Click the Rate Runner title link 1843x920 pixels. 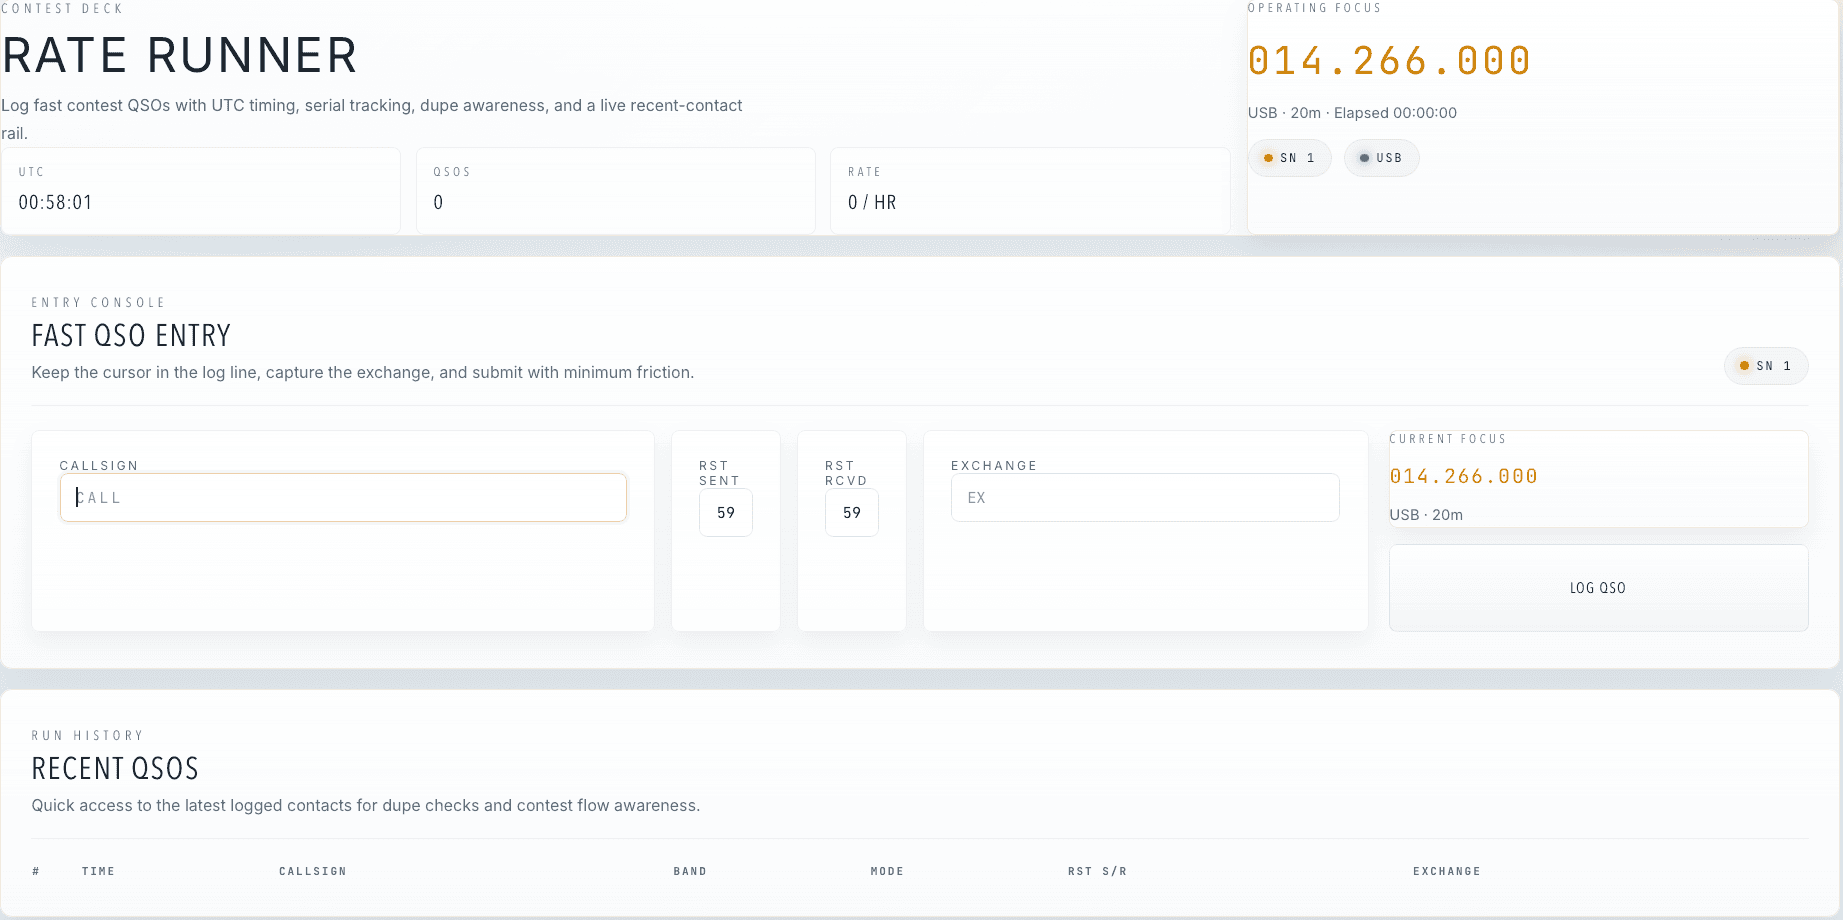pyautogui.click(x=180, y=55)
